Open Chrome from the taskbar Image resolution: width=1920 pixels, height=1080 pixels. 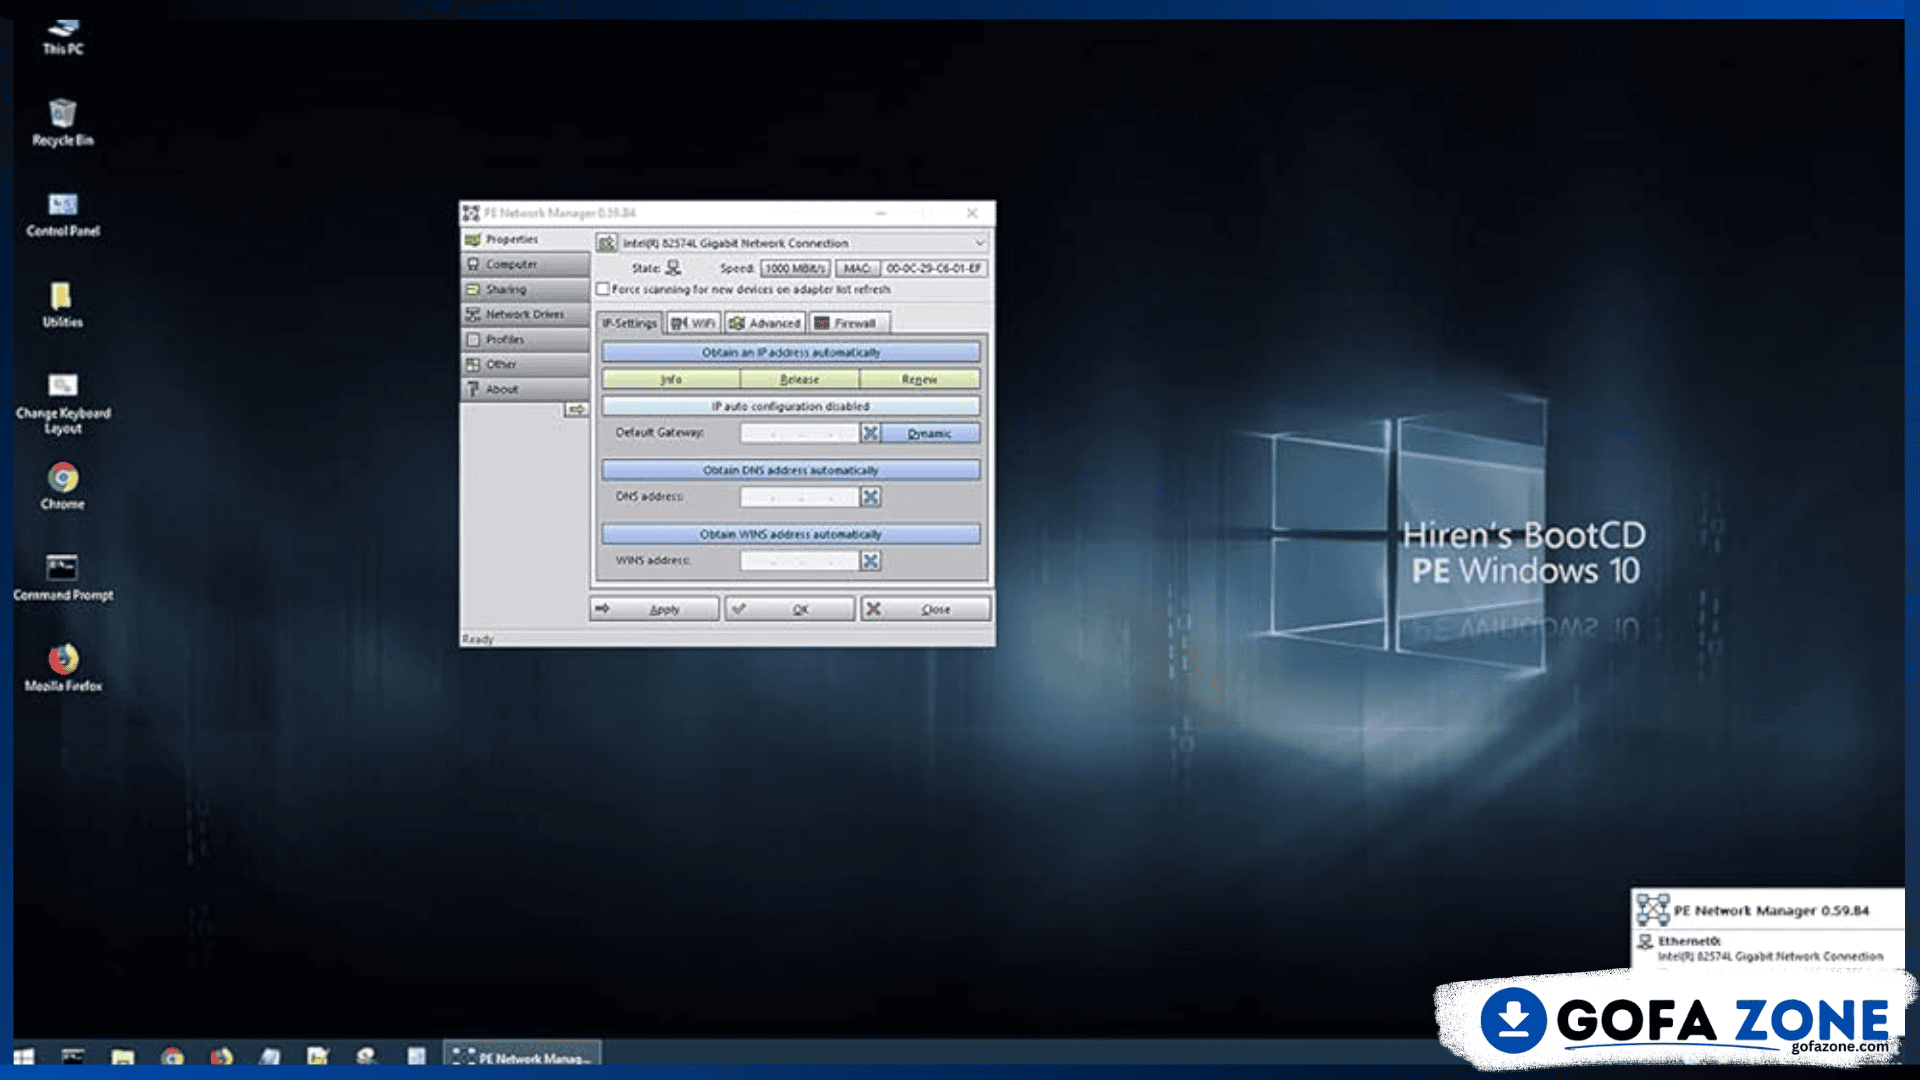[x=172, y=1056]
